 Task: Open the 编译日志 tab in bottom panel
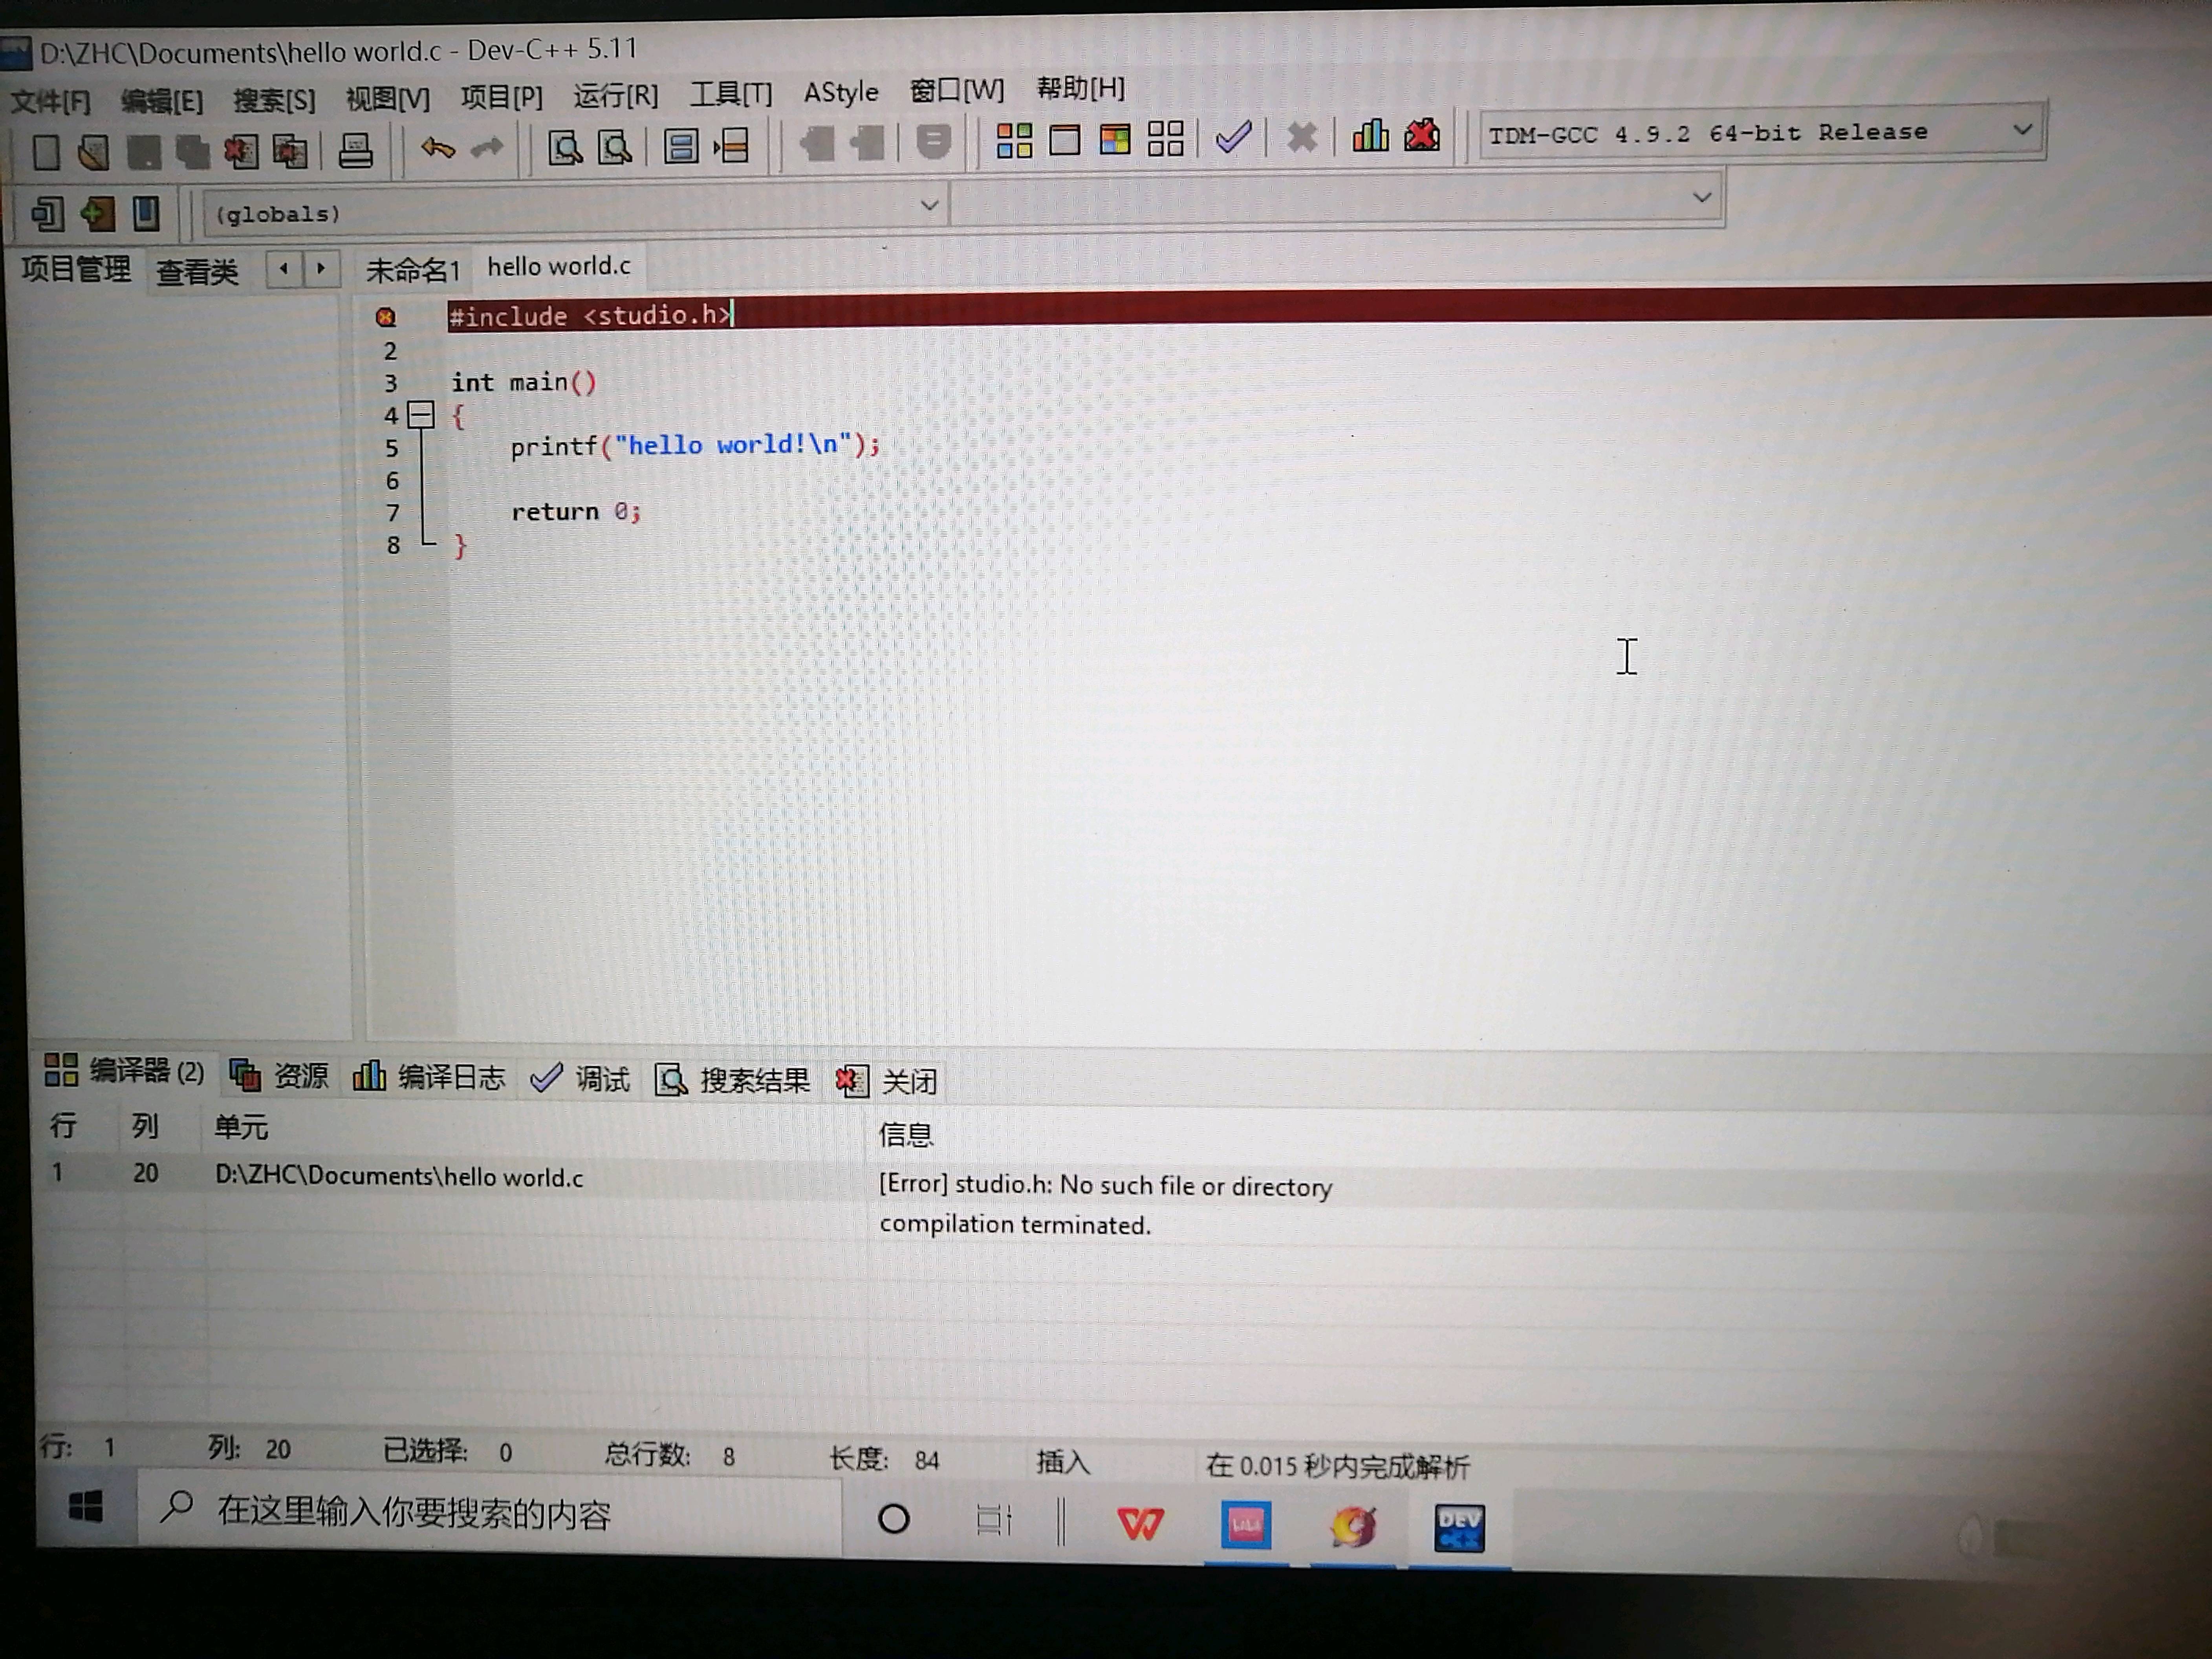click(430, 1077)
